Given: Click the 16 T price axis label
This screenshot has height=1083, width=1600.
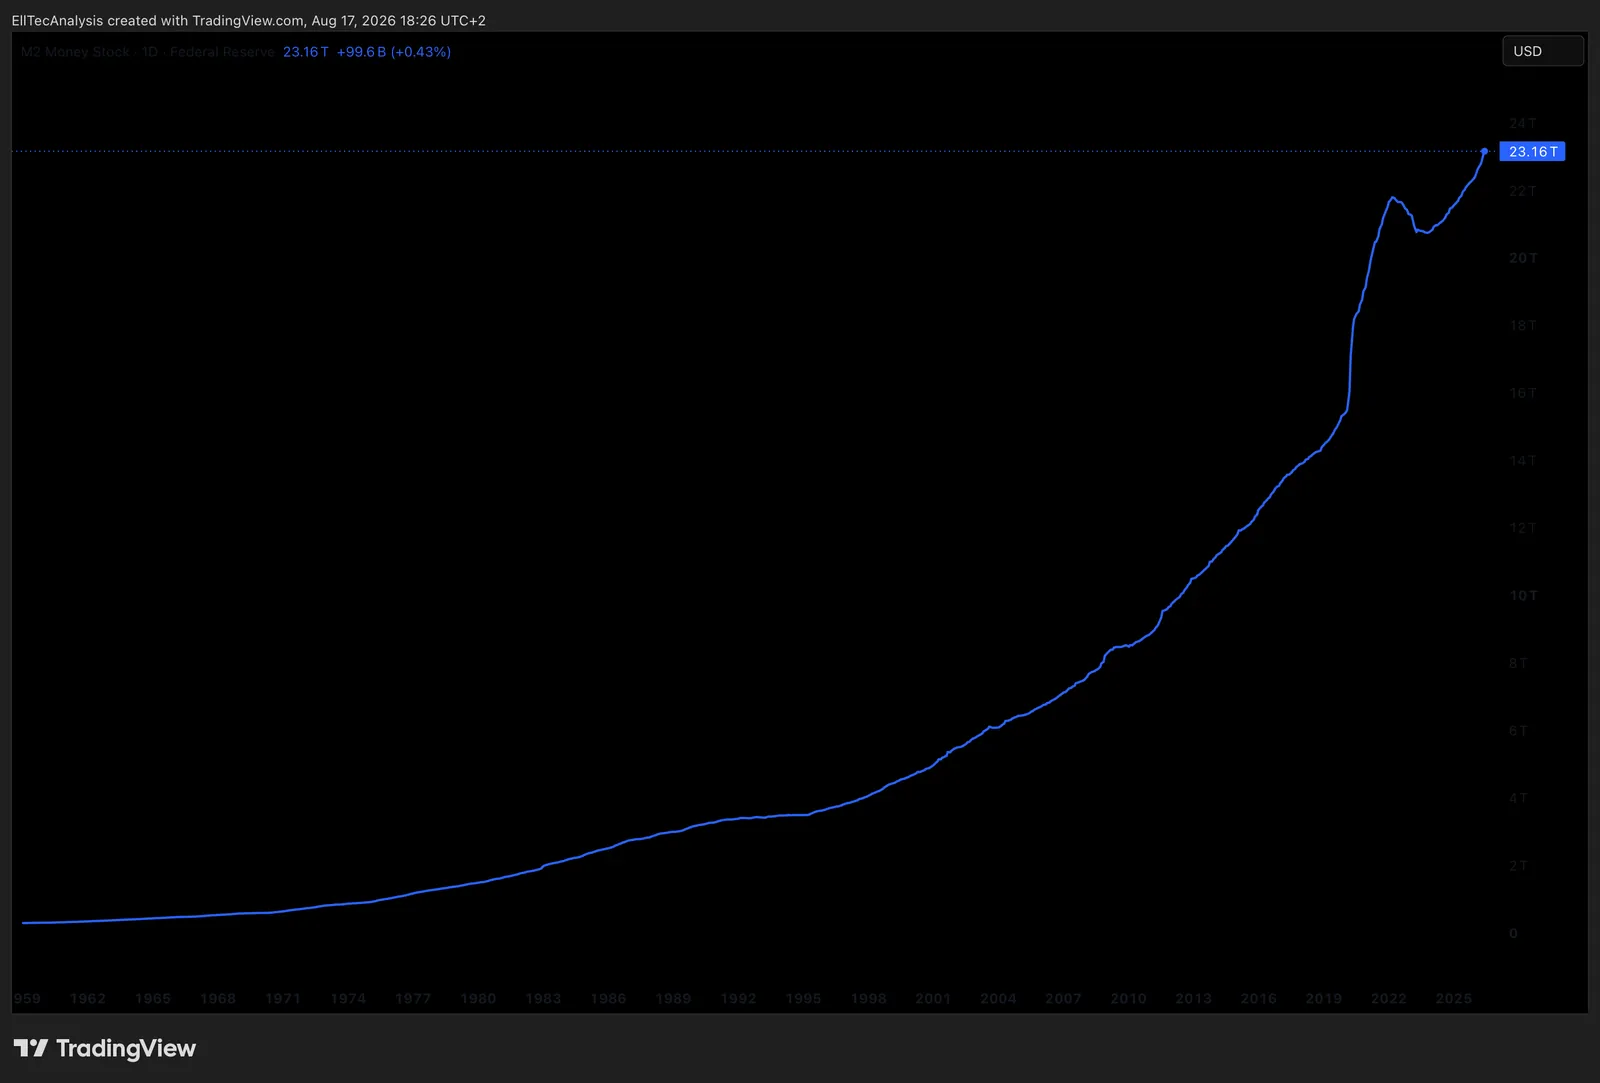Looking at the screenshot, I should coord(1522,393).
